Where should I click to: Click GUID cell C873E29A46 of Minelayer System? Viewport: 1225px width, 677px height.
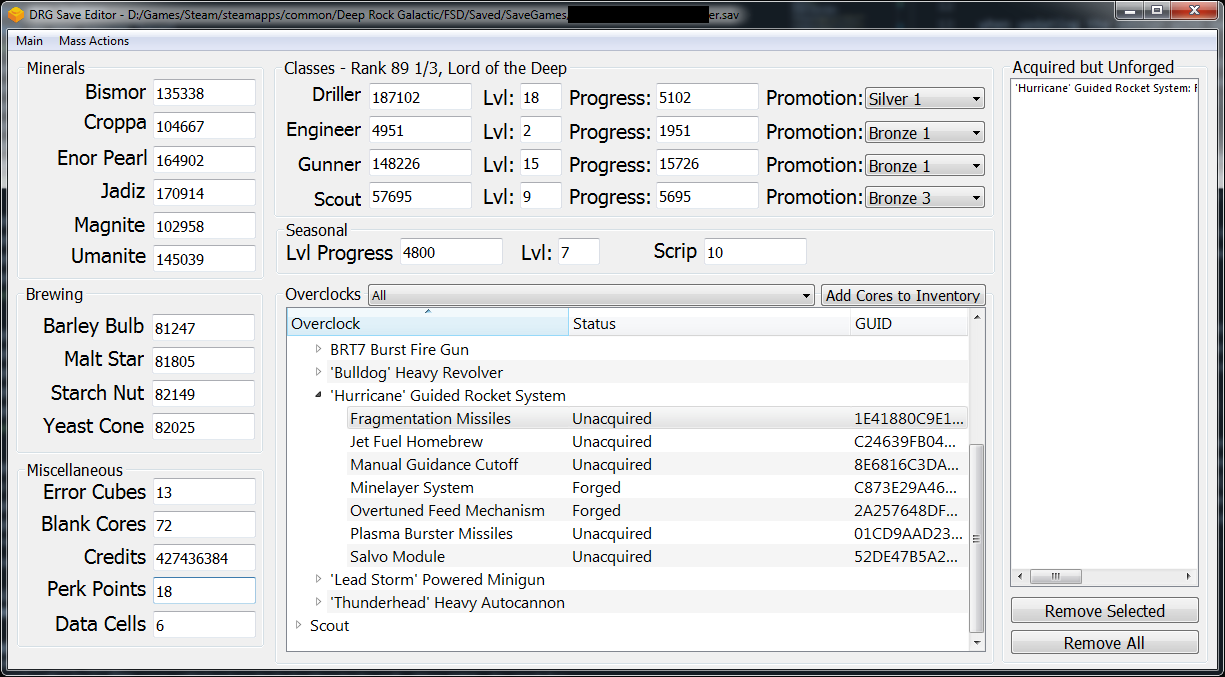click(x=907, y=488)
